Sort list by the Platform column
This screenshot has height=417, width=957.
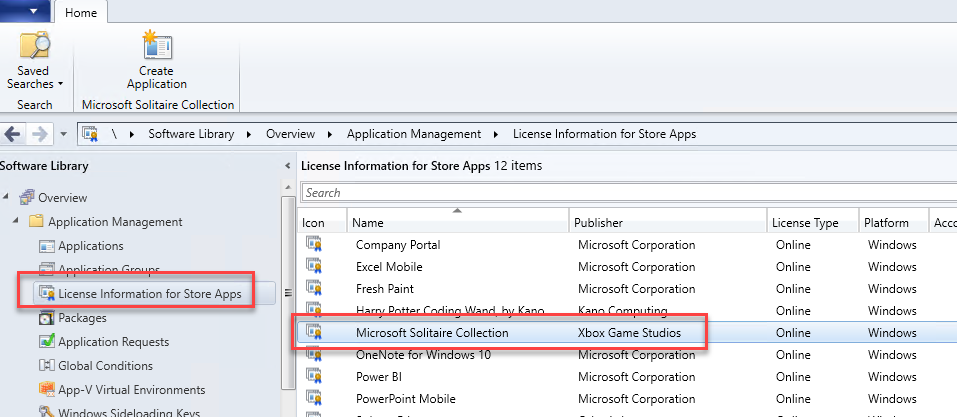point(894,223)
